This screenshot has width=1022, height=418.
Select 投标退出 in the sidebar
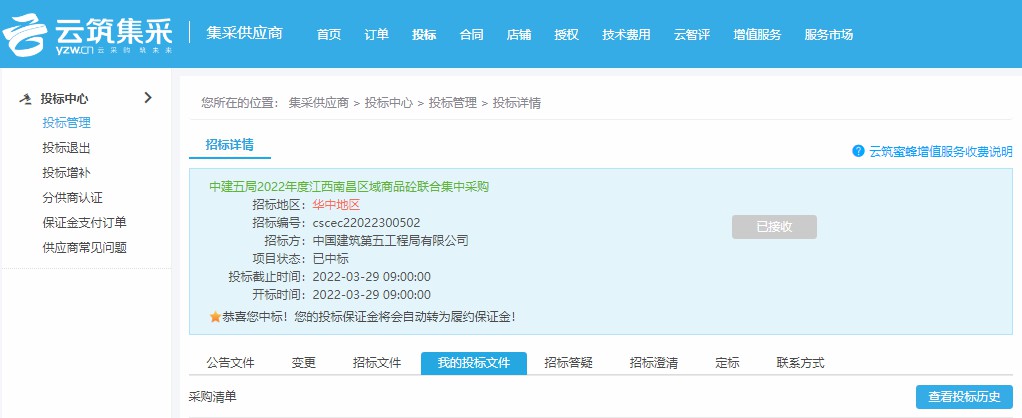click(66, 148)
